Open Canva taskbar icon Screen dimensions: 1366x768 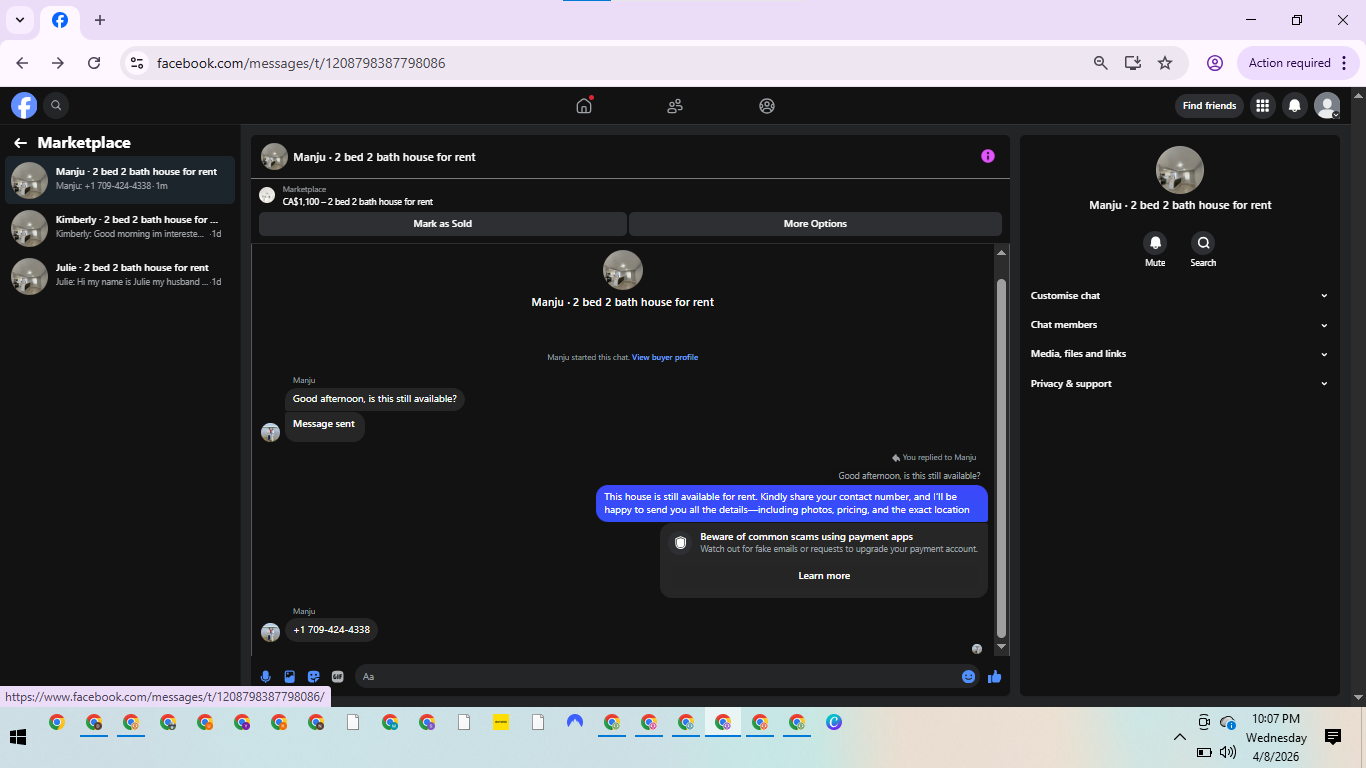(x=834, y=722)
